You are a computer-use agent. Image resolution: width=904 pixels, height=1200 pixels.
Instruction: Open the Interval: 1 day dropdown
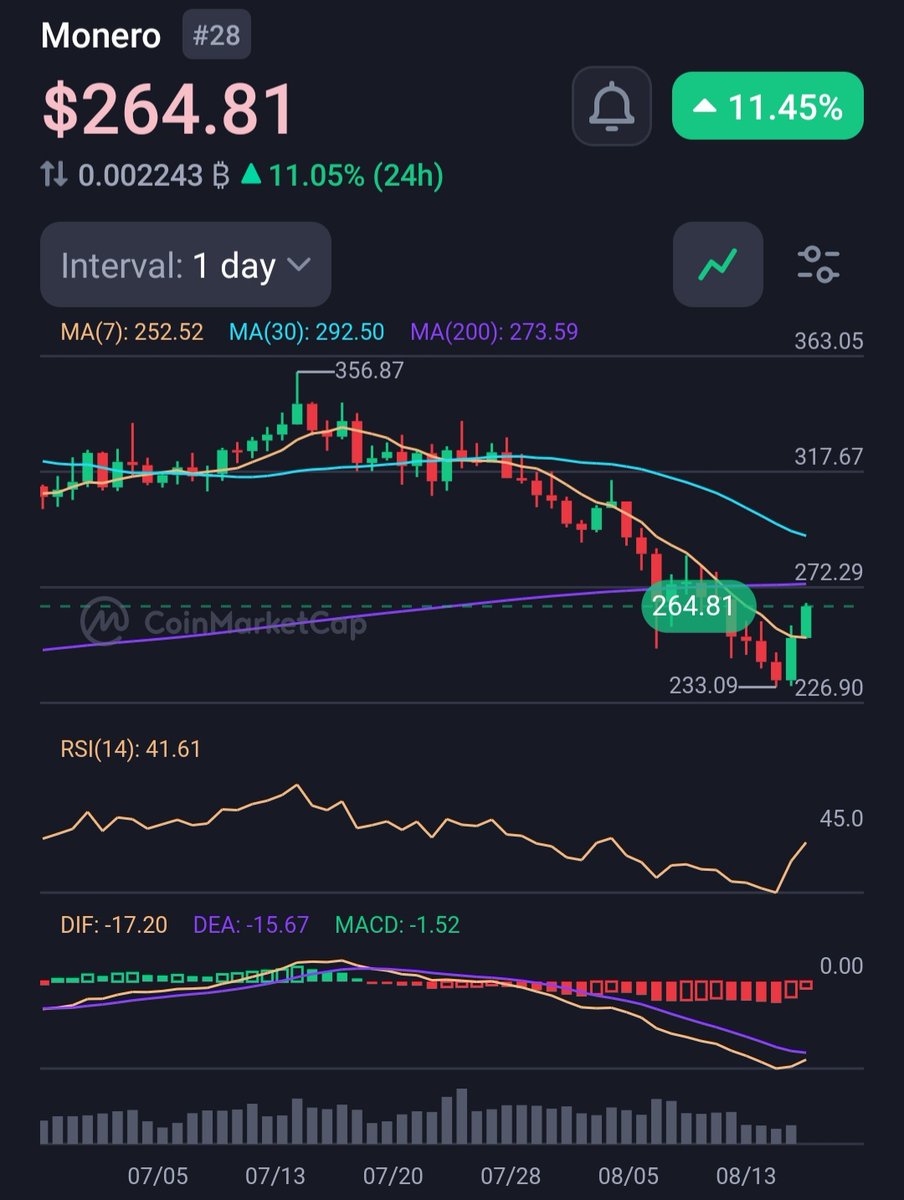[x=185, y=265]
